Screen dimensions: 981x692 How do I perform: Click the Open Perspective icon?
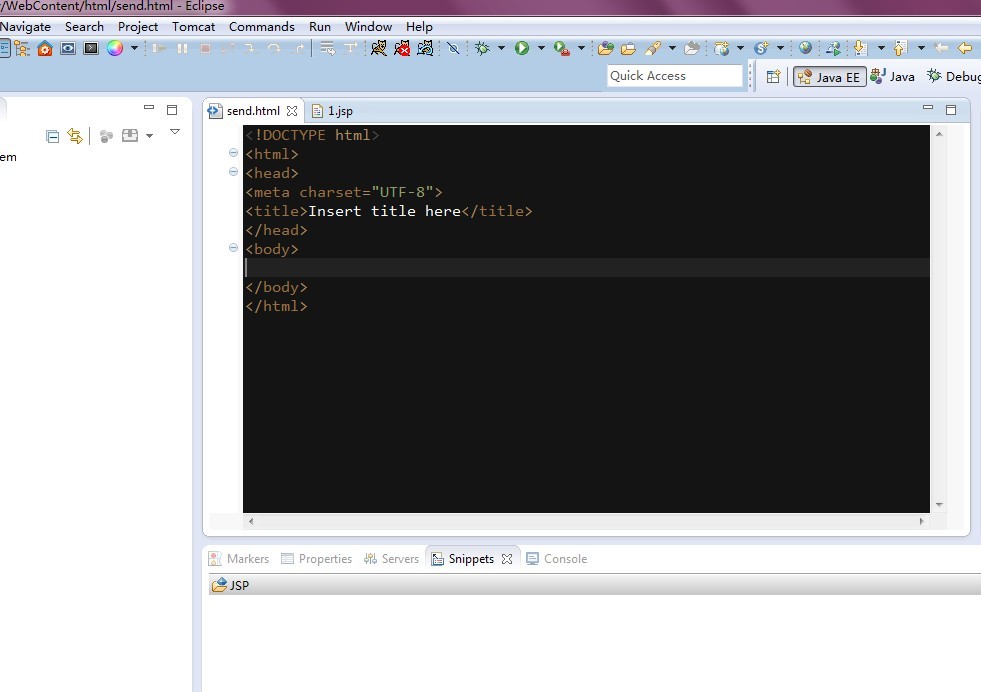coord(773,76)
